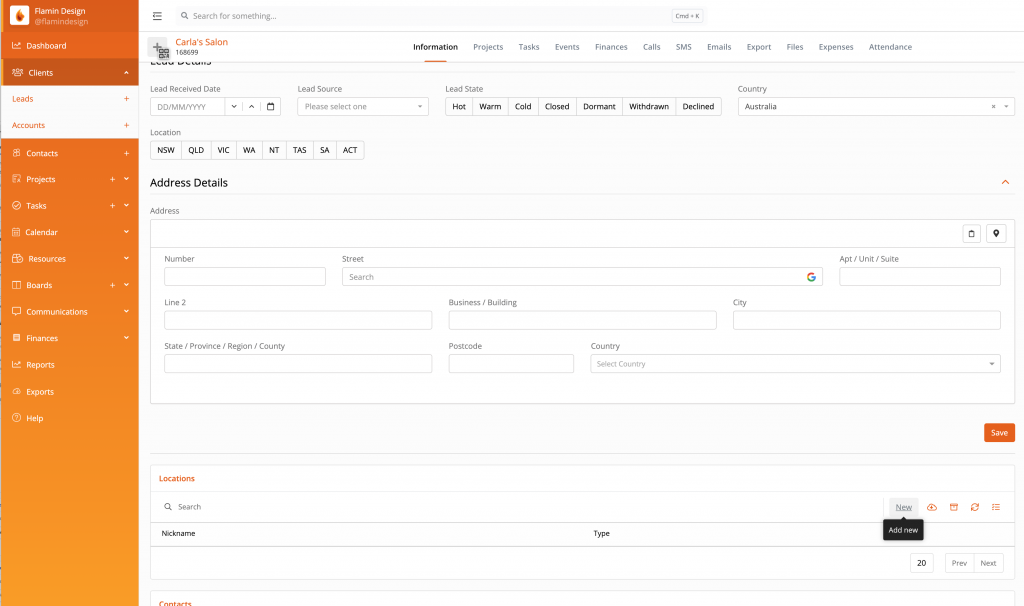This screenshot has width=1024, height=606.
Task: Refresh the Locations table
Action: click(974, 507)
